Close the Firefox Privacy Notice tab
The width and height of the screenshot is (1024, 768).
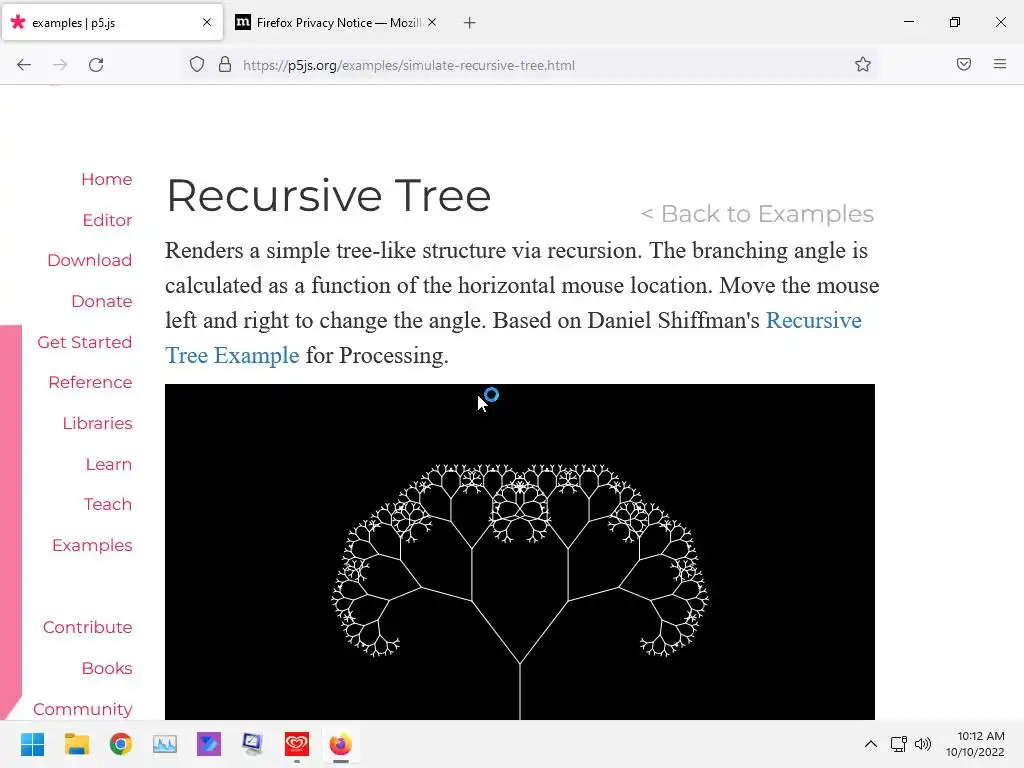(x=432, y=22)
